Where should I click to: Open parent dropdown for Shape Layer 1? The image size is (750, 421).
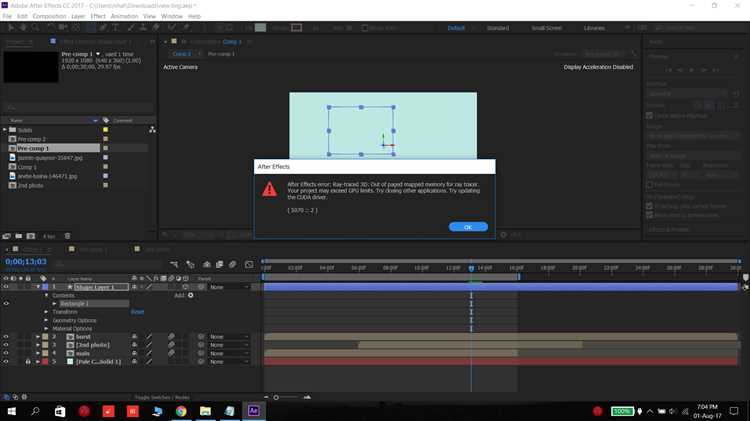coord(230,287)
